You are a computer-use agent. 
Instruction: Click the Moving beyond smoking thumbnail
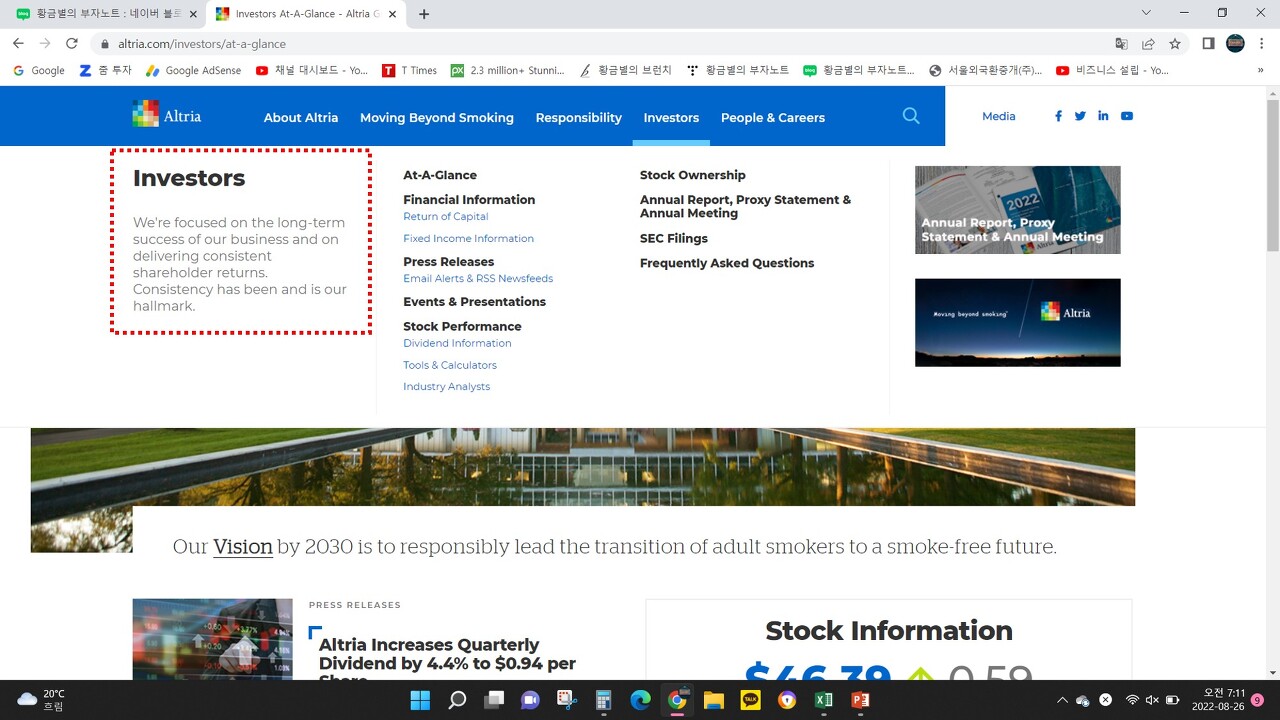pos(1017,322)
